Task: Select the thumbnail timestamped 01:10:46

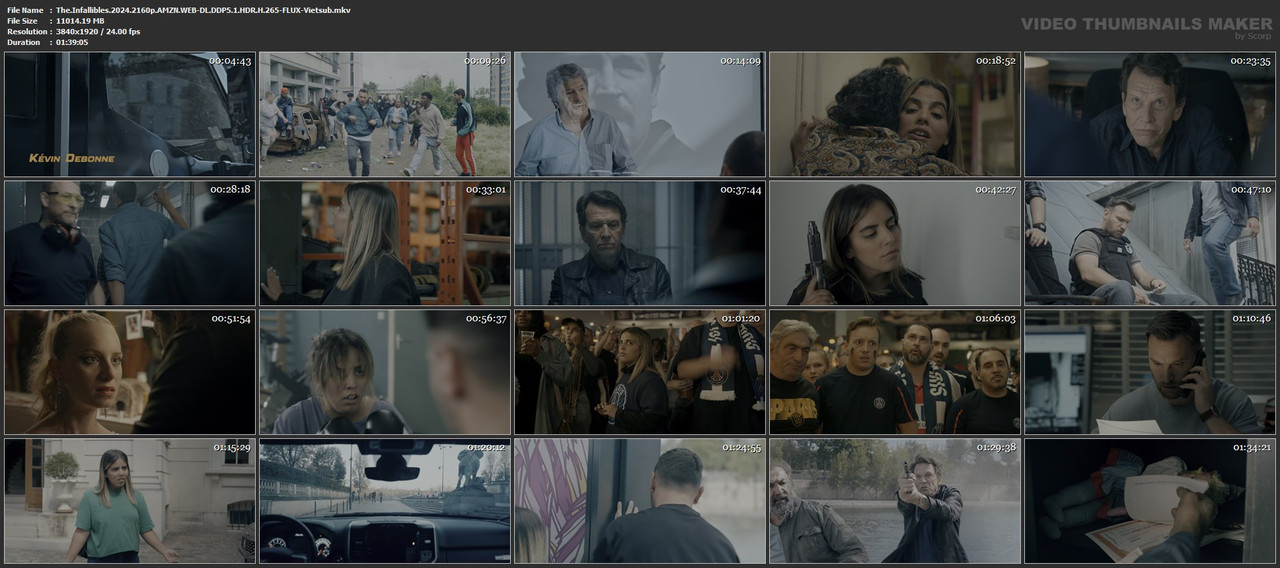Action: click(1150, 372)
